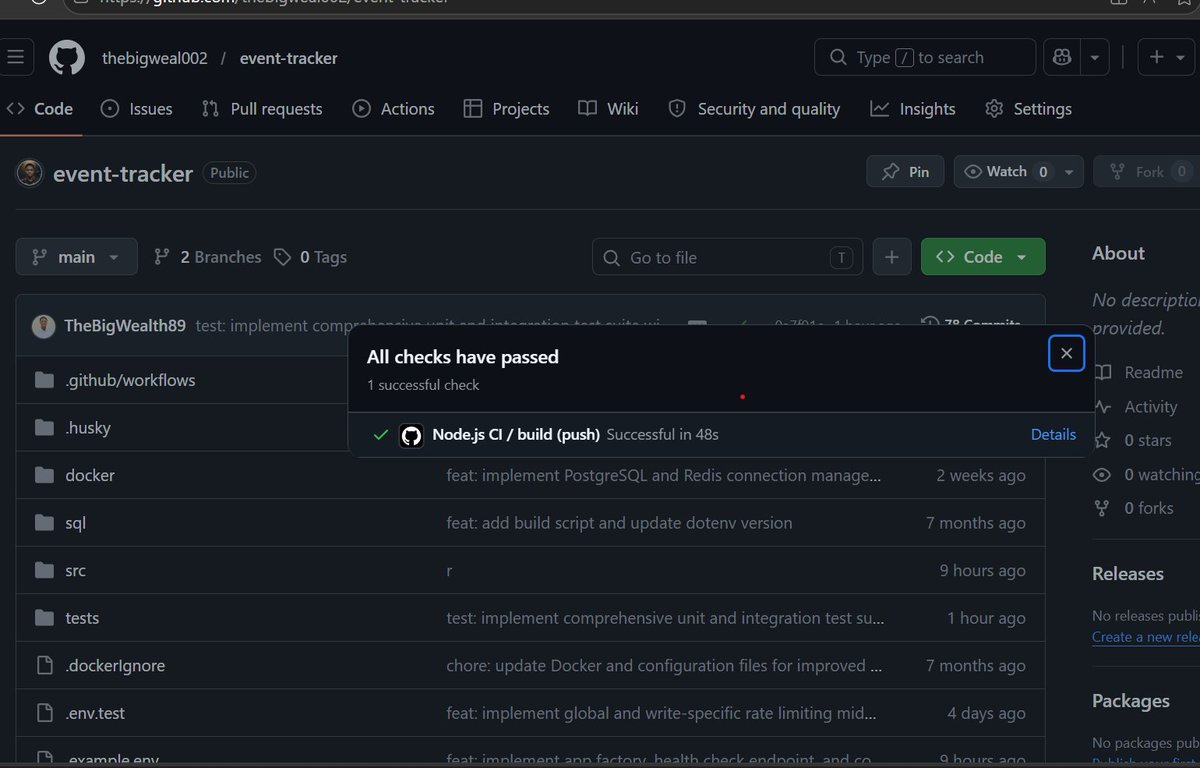Viewport: 1200px width, 768px height.
Task: Open the green Code clone dropdown
Action: [x=983, y=257]
